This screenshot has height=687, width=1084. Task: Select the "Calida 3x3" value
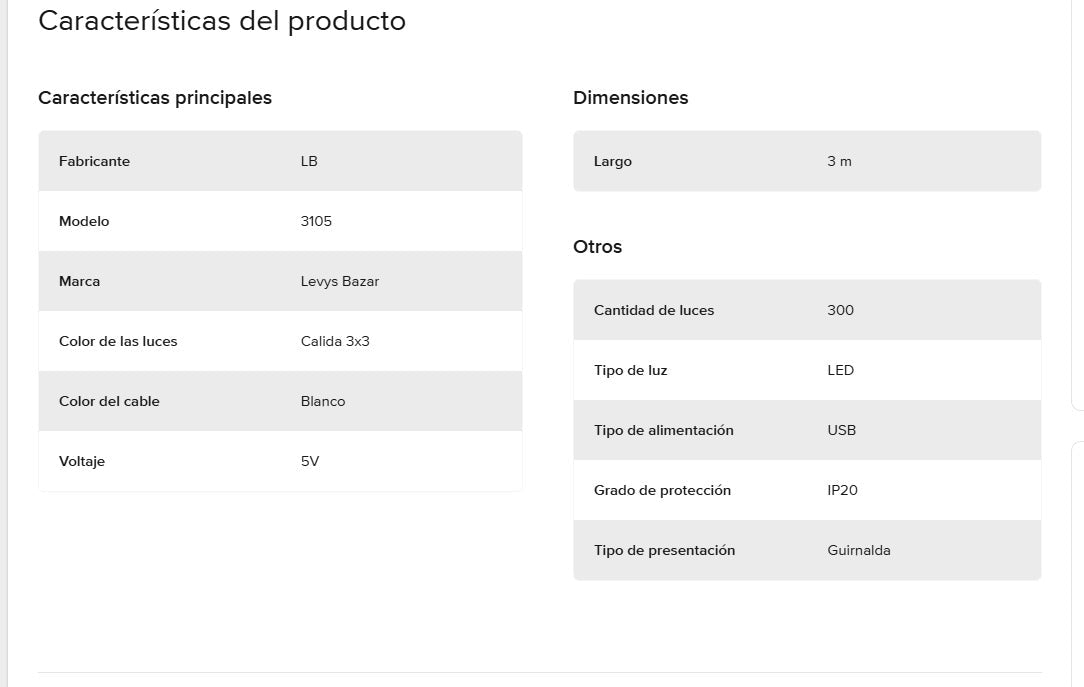click(335, 341)
